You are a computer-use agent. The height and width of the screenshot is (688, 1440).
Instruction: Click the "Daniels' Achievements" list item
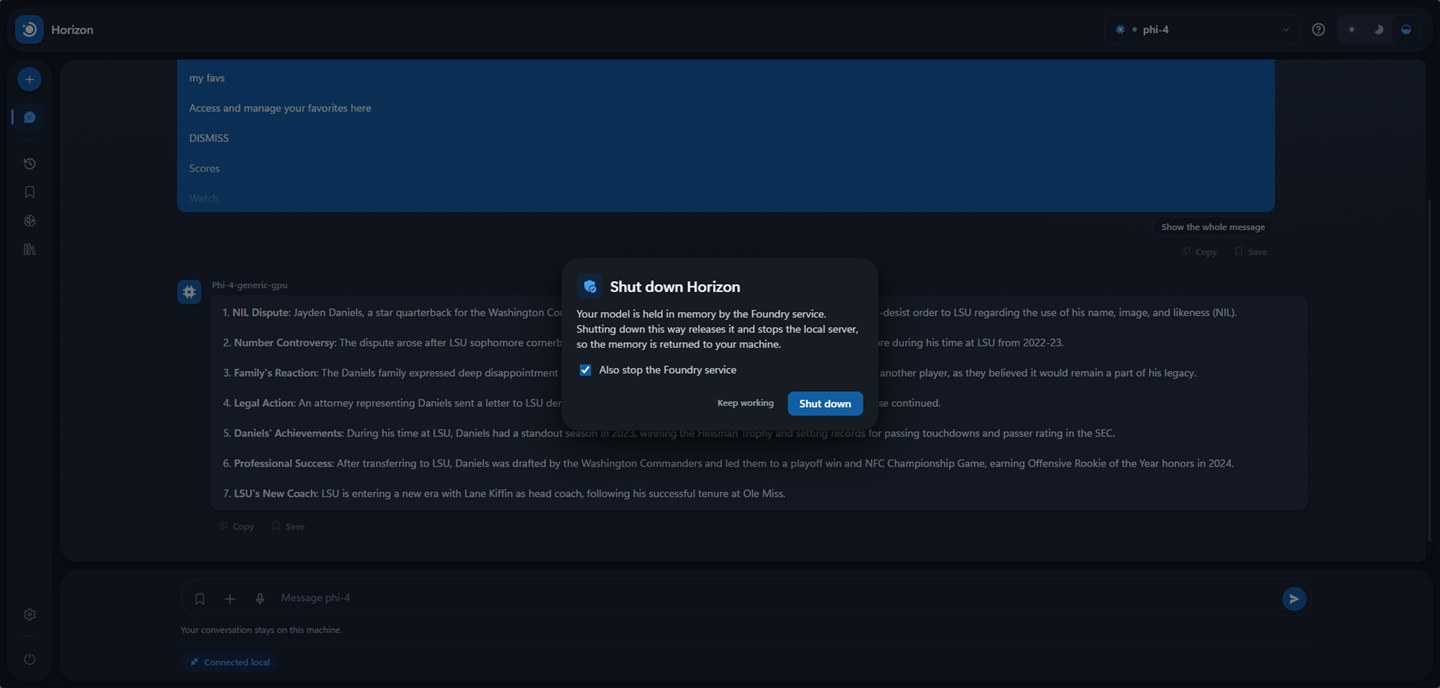point(669,433)
